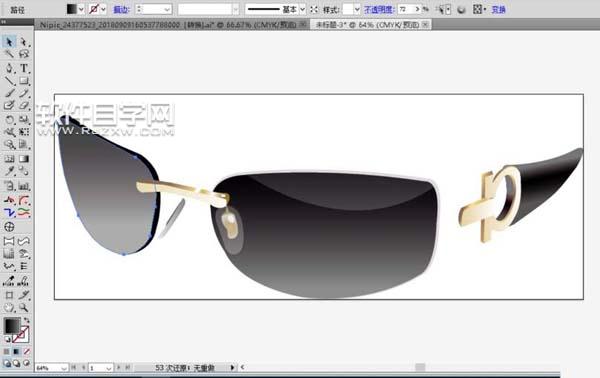Open the stroke style 基本 dropdown
This screenshot has height=378, width=600.
tap(302, 9)
